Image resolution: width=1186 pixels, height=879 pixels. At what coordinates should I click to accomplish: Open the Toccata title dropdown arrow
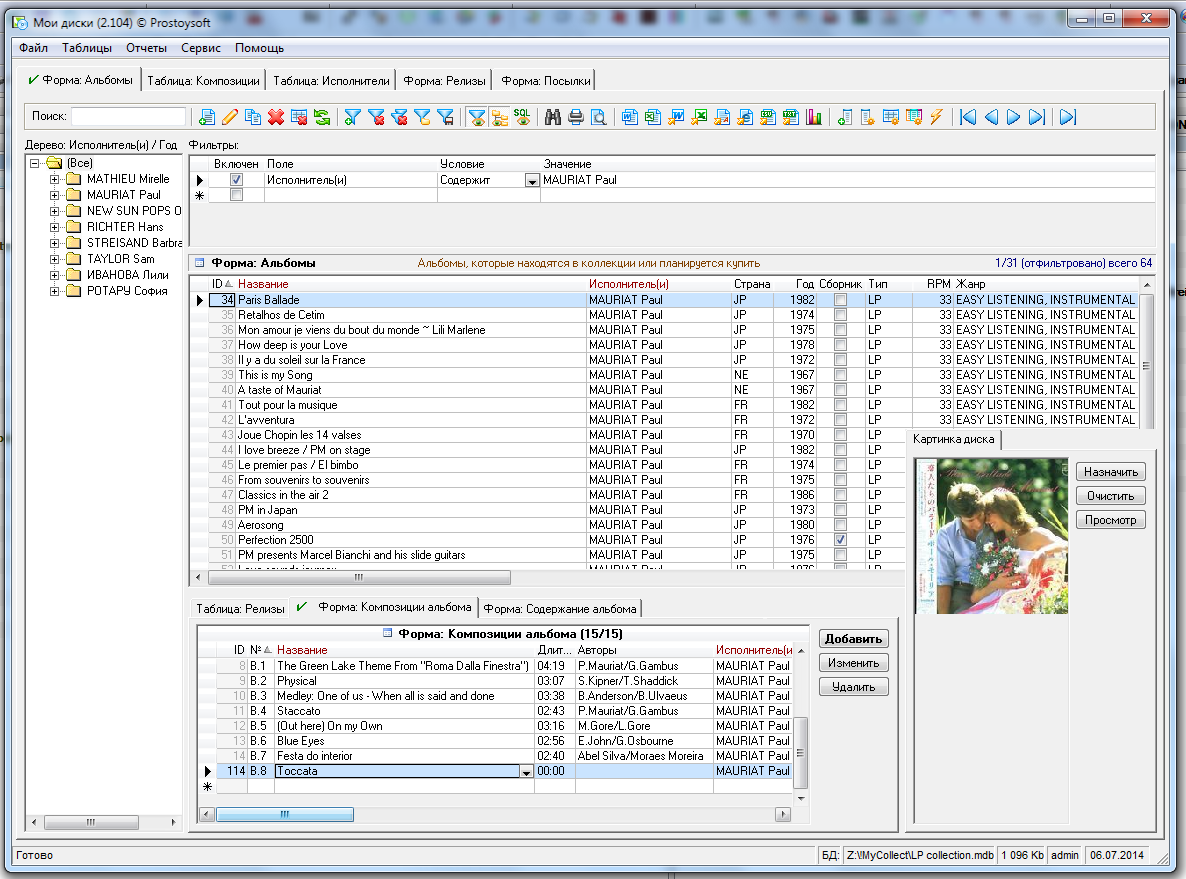pyautogui.click(x=526, y=772)
